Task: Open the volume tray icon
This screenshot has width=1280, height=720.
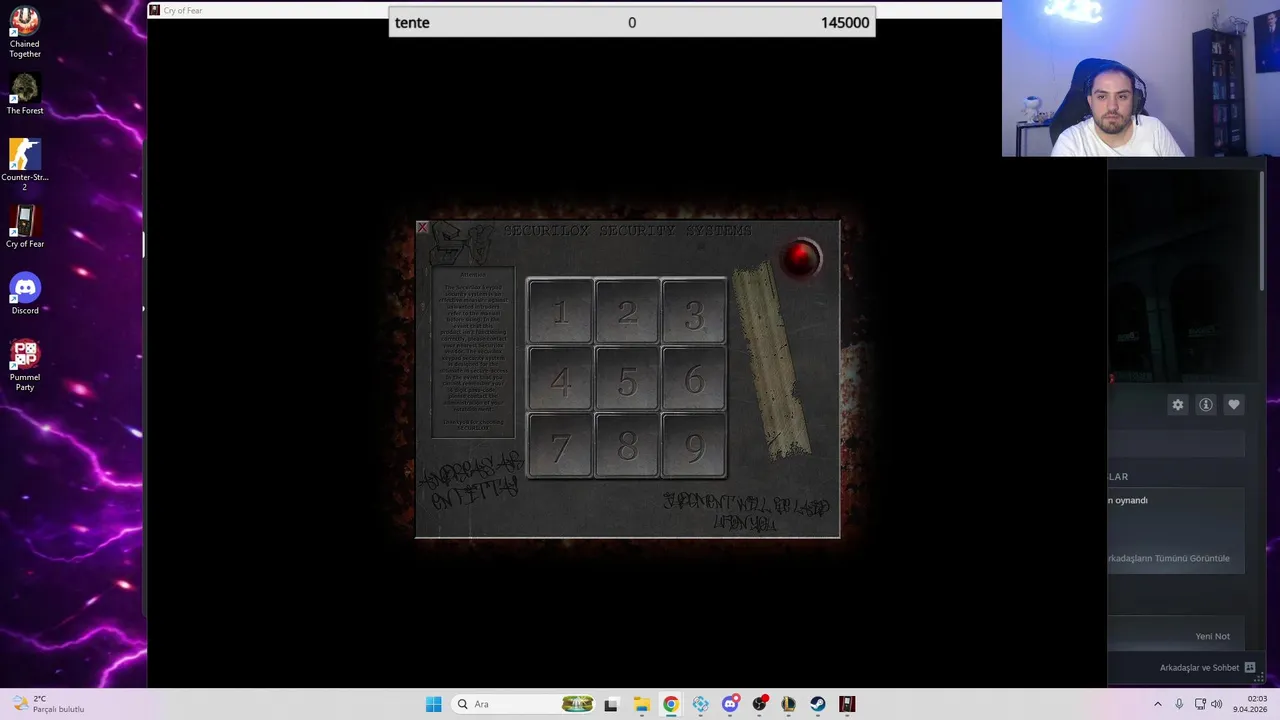Action: [1216, 704]
